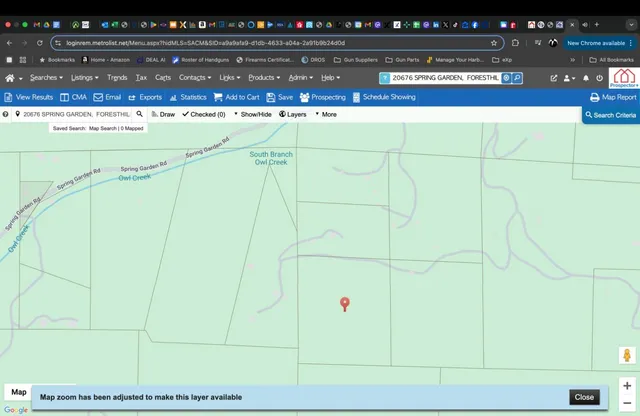
Task: Toggle the map Layers control
Action: tap(292, 115)
